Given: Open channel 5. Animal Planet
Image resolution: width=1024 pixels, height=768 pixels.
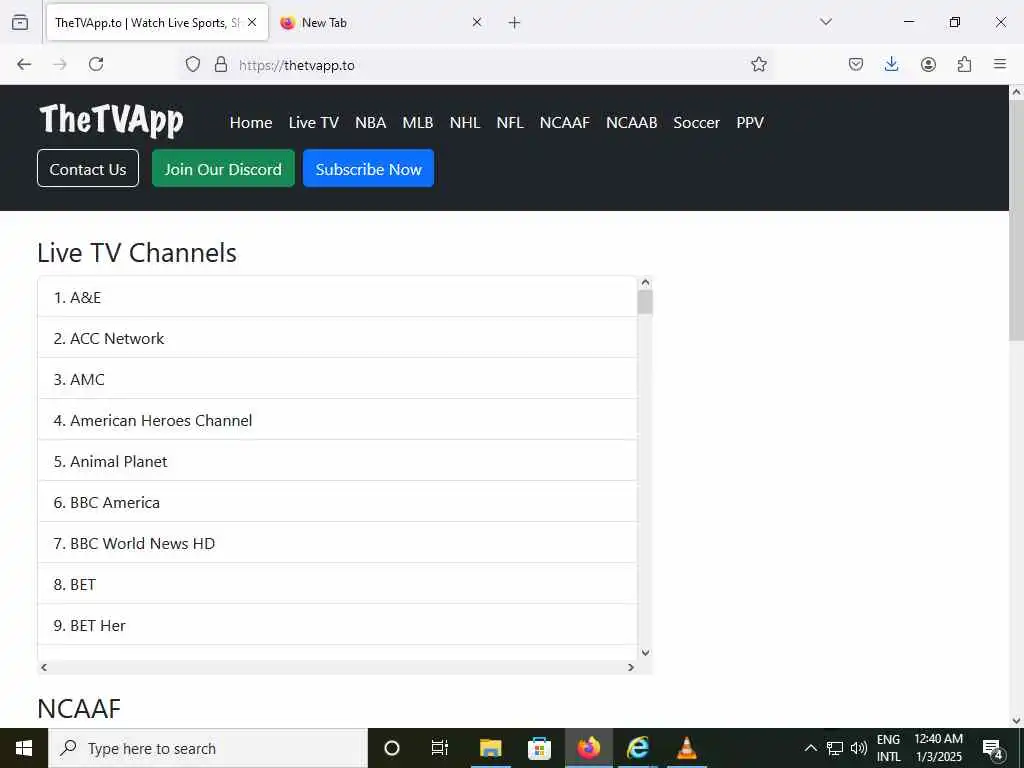Looking at the screenshot, I should [338, 461].
